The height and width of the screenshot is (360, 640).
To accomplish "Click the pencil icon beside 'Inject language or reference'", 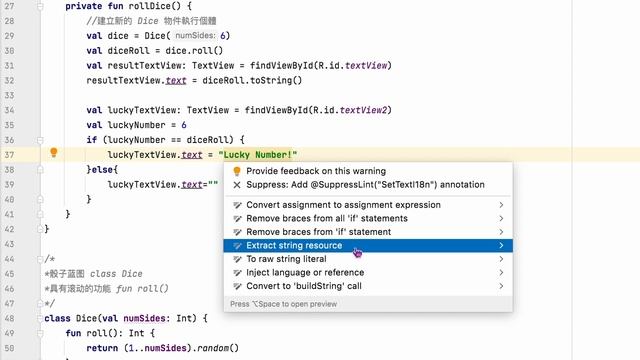I will [237, 272].
